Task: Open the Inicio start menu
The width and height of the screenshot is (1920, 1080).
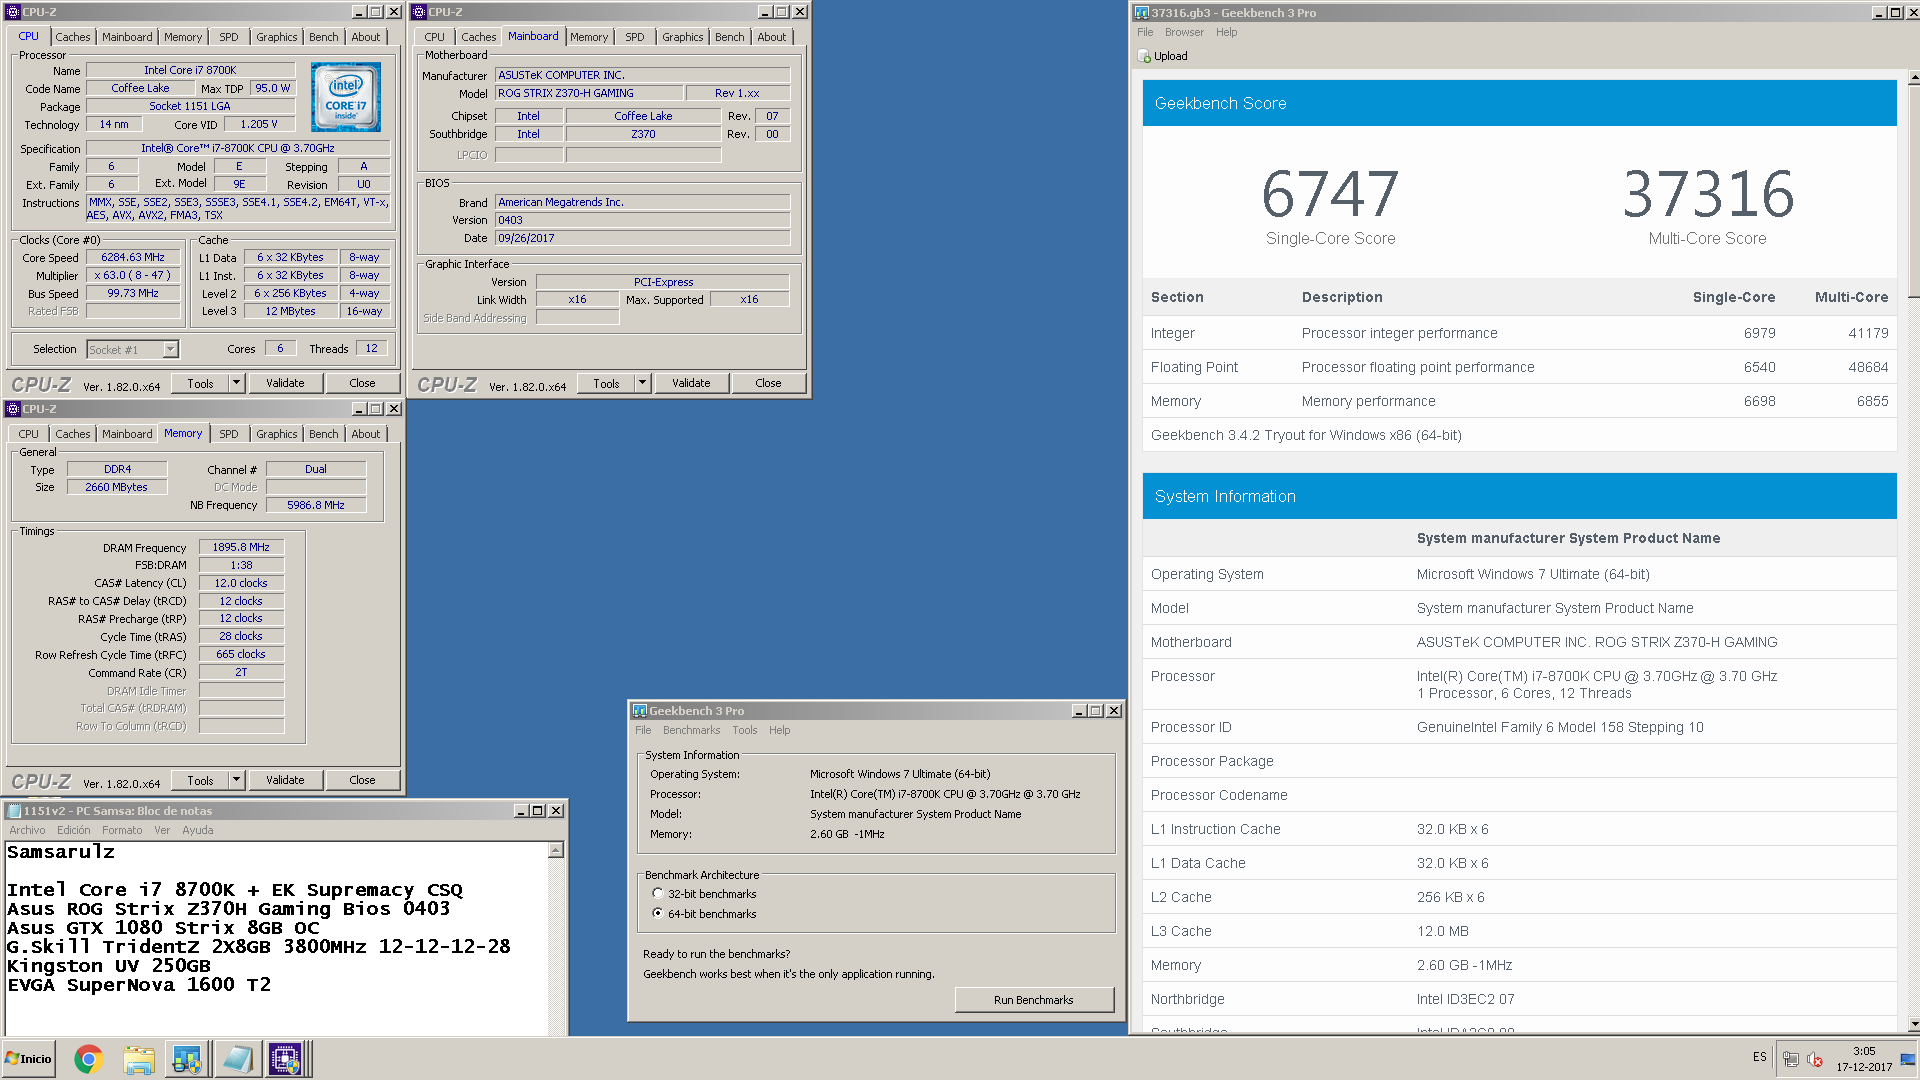Action: click(x=29, y=1059)
